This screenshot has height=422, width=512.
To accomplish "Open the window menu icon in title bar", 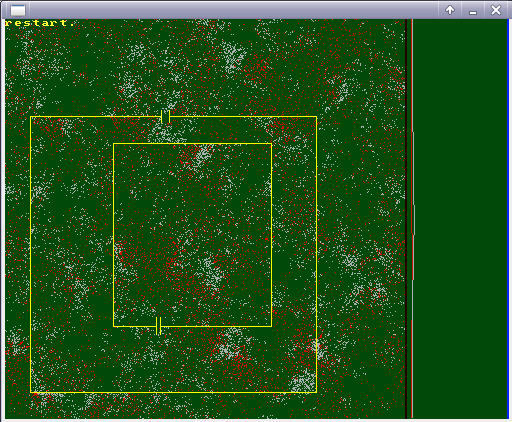I will 18,10.
